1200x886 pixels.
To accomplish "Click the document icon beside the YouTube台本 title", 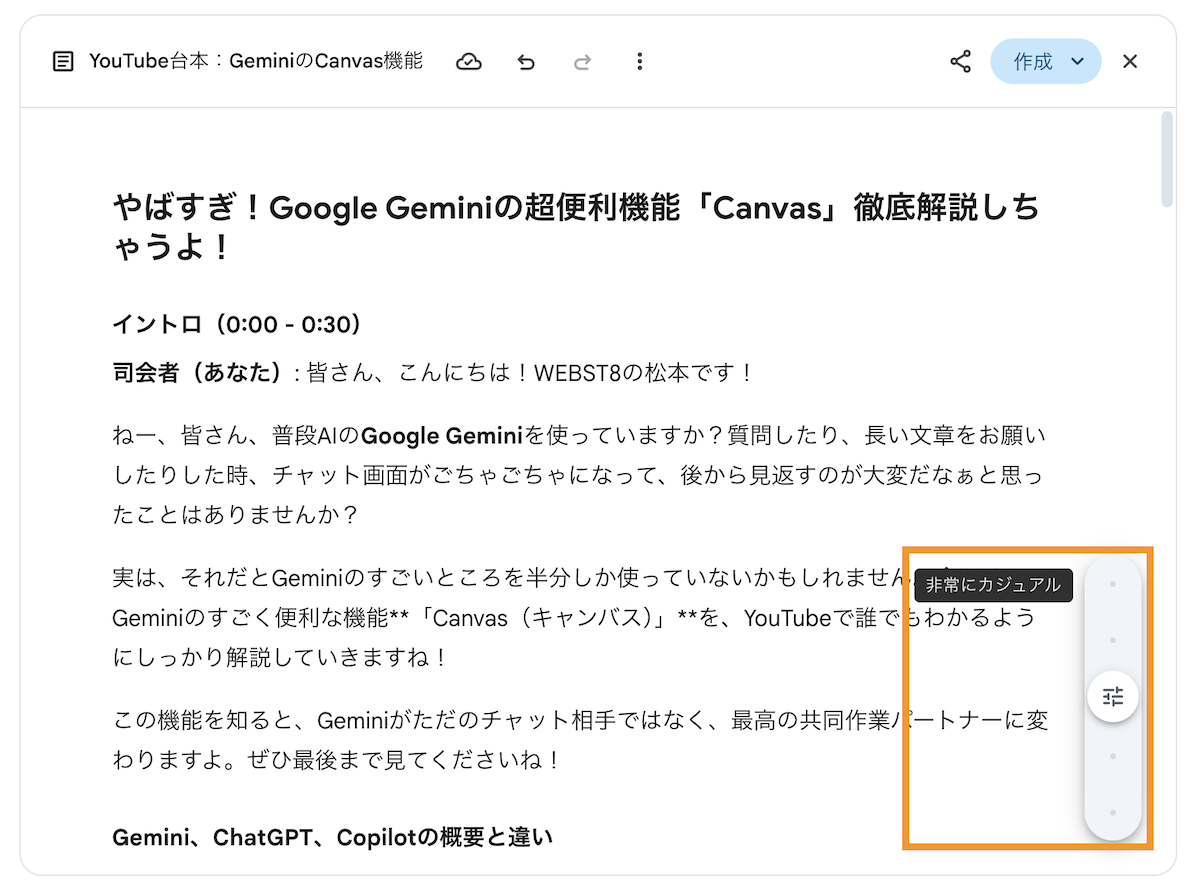I will coord(63,62).
